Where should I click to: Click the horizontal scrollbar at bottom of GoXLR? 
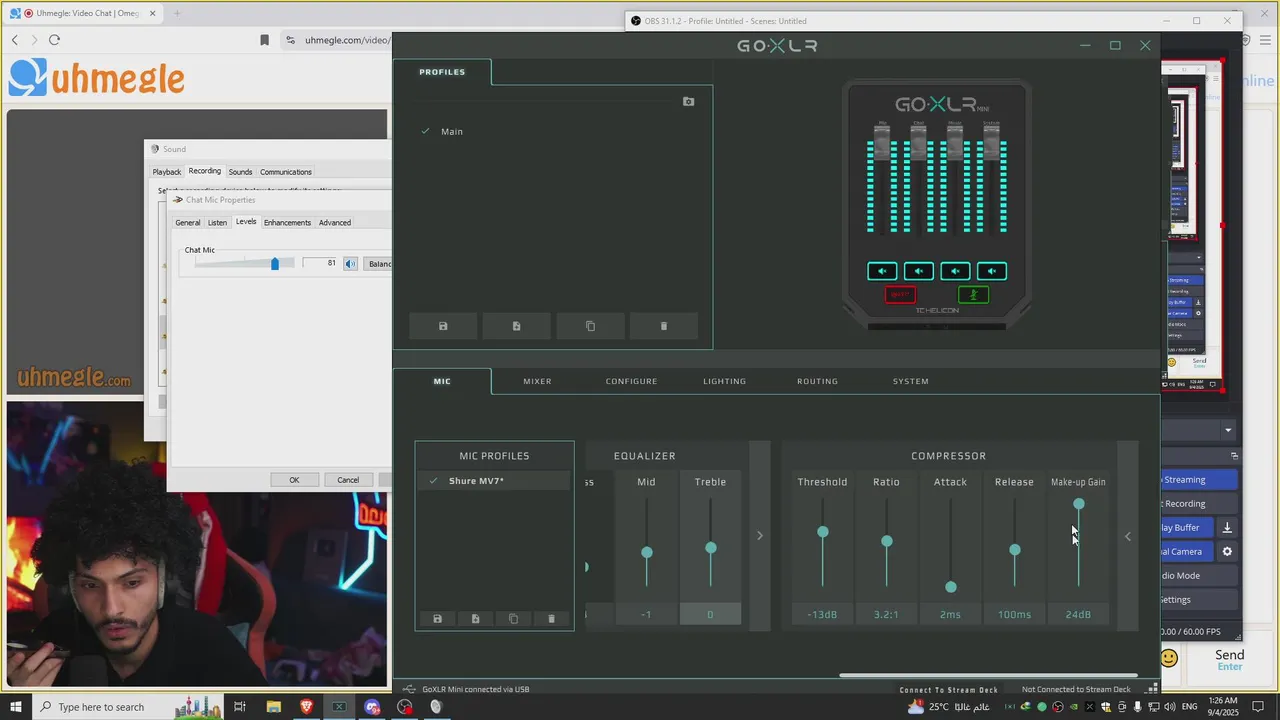tap(988, 676)
